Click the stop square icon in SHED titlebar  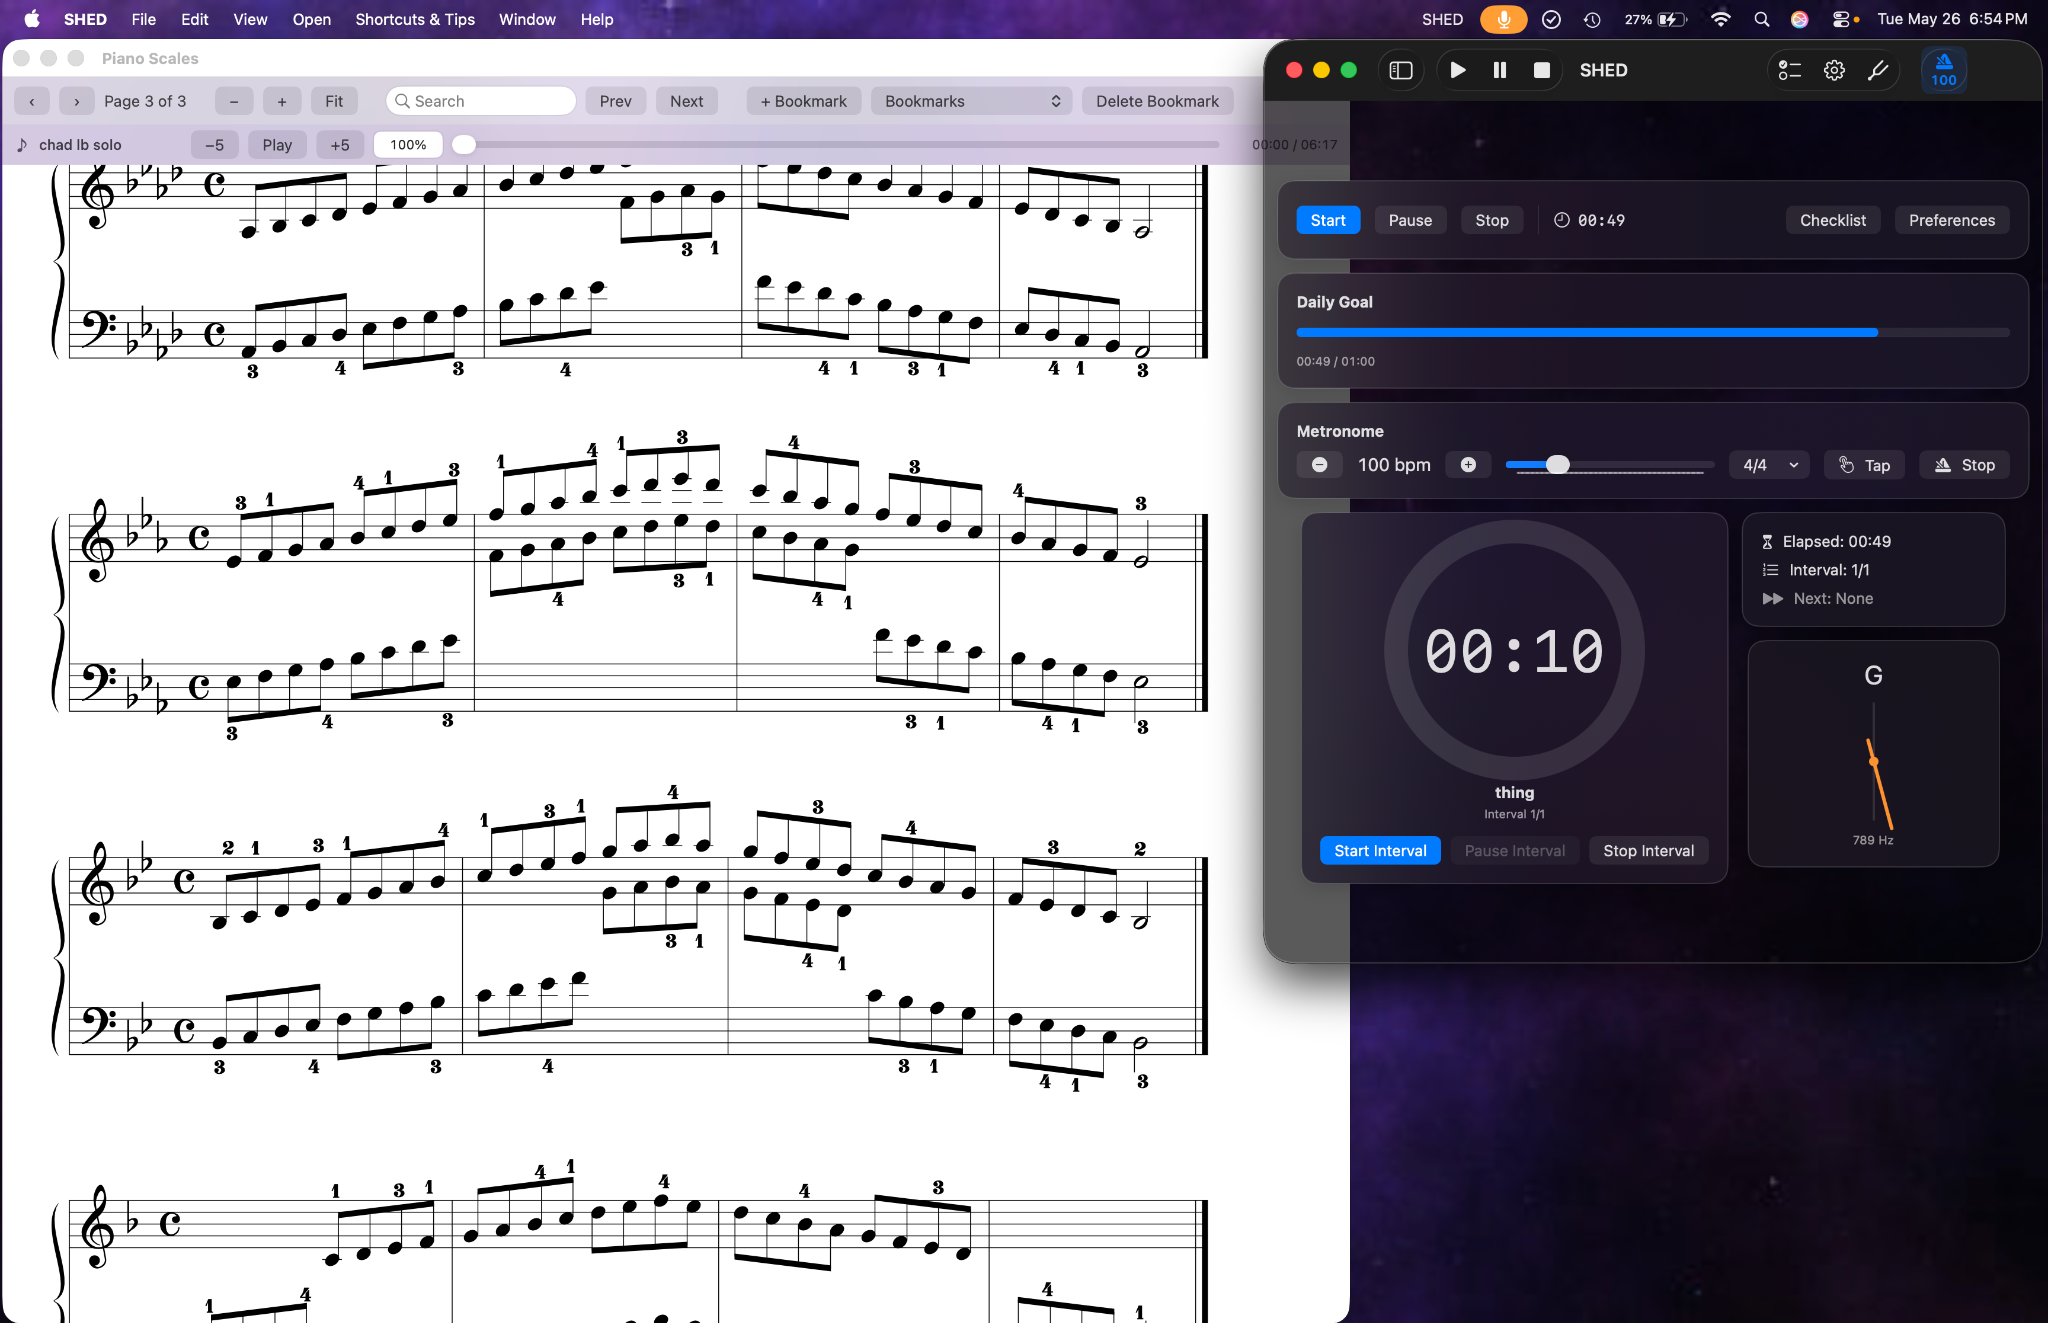[x=1542, y=70]
